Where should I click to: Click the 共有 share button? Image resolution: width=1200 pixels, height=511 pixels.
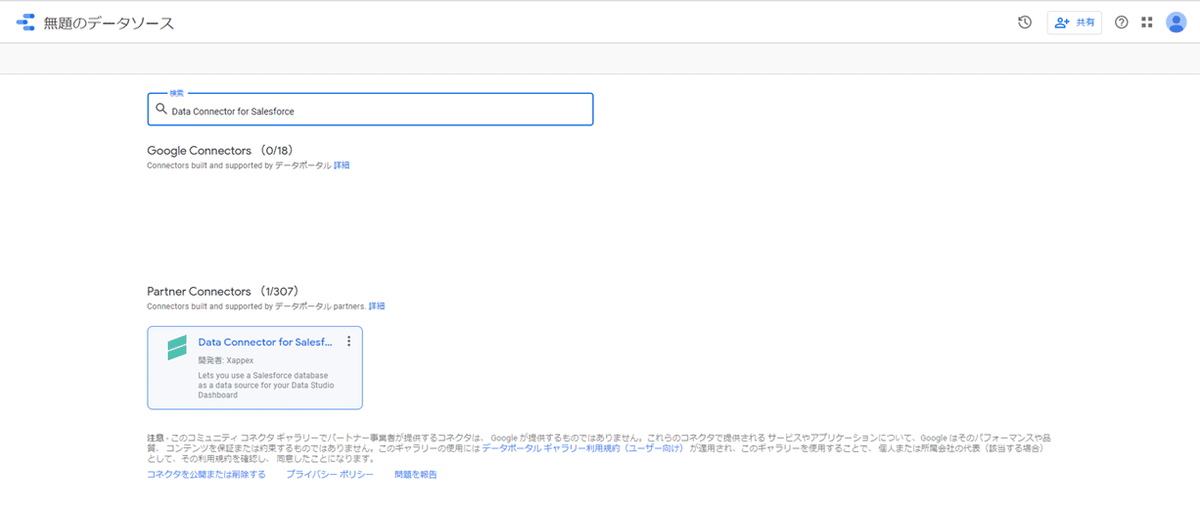pyautogui.click(x=1074, y=22)
